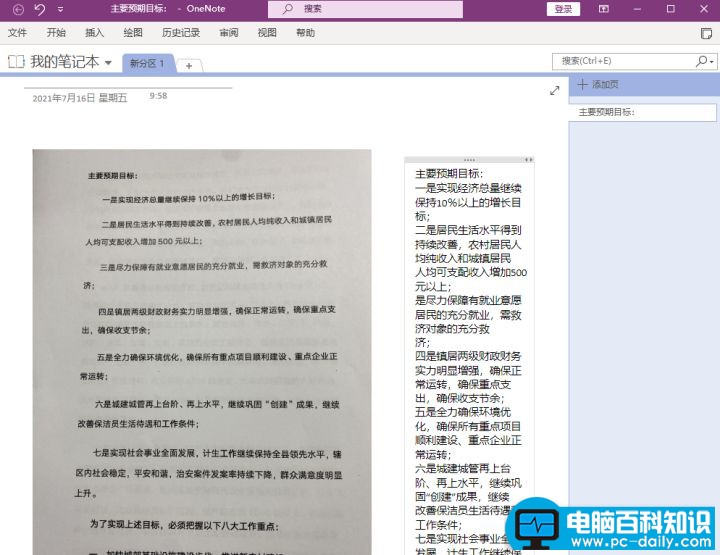Click the note container width arrows icon
Viewport: 720px width, 555px height.
coord(529,160)
